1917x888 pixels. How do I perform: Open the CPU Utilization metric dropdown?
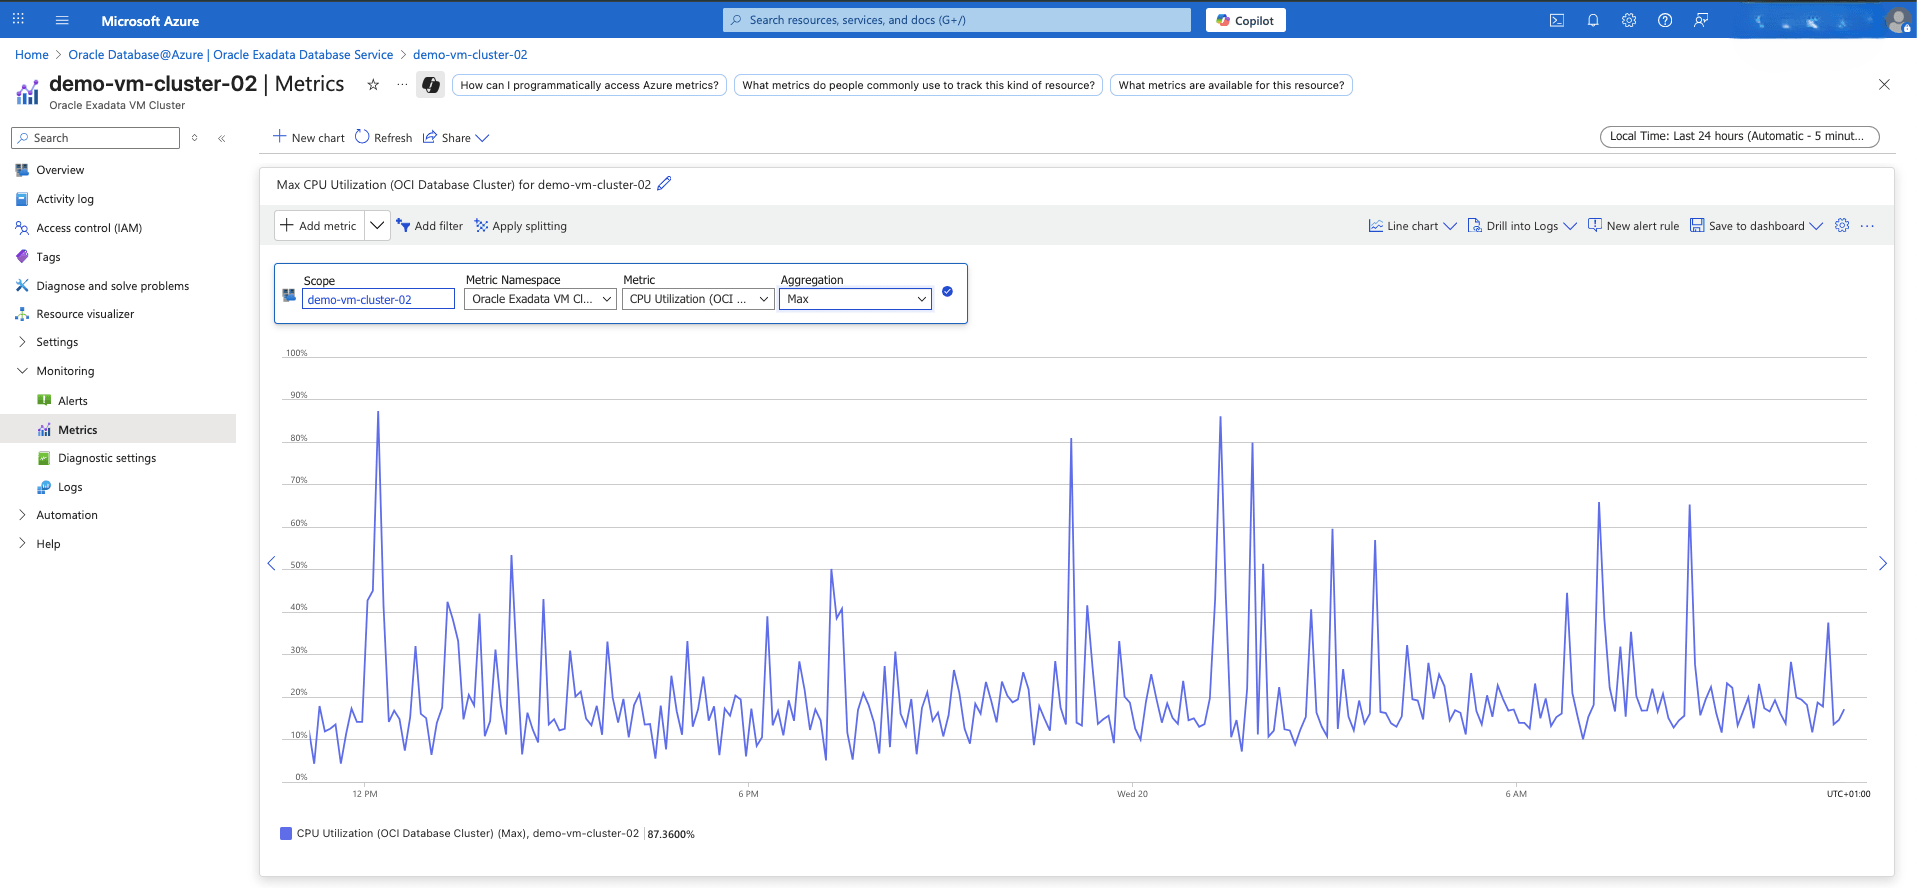click(698, 299)
